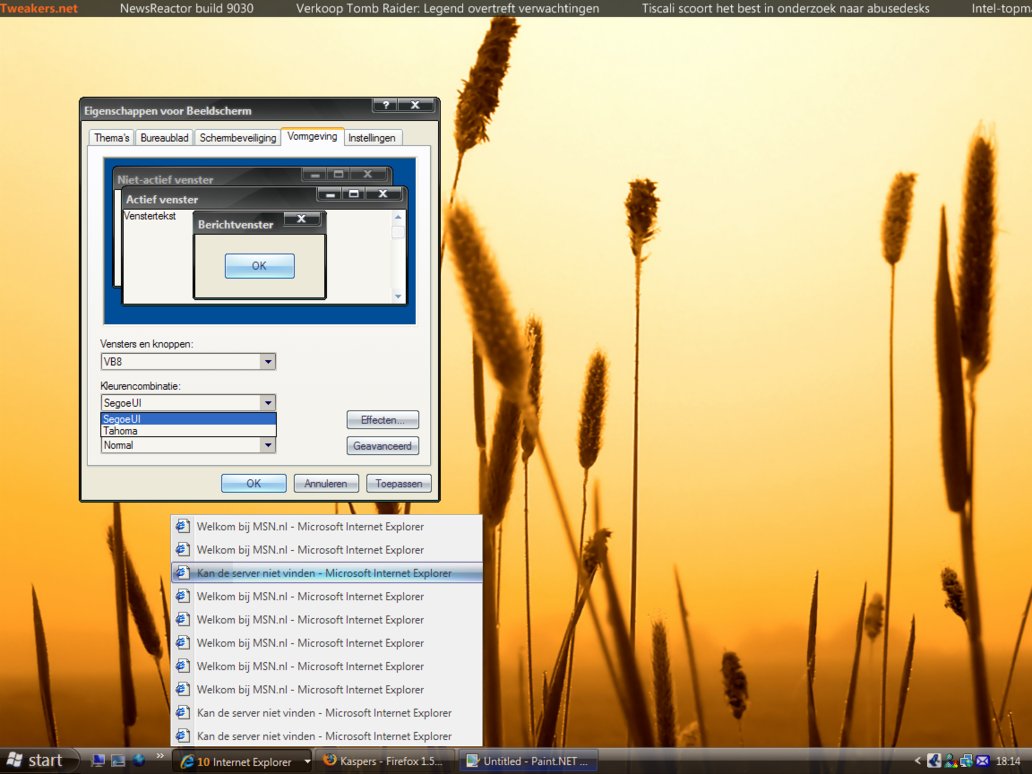Click the help question mark button in dialog title
The image size is (1032, 774).
click(384, 105)
